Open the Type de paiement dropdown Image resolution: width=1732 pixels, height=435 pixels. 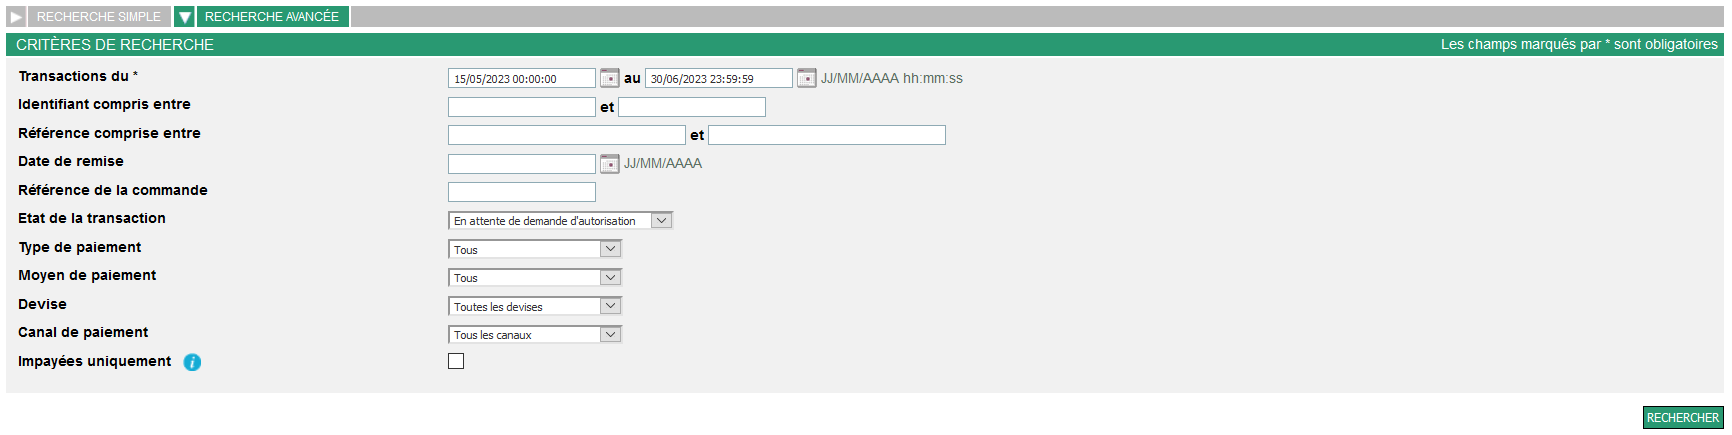click(535, 249)
